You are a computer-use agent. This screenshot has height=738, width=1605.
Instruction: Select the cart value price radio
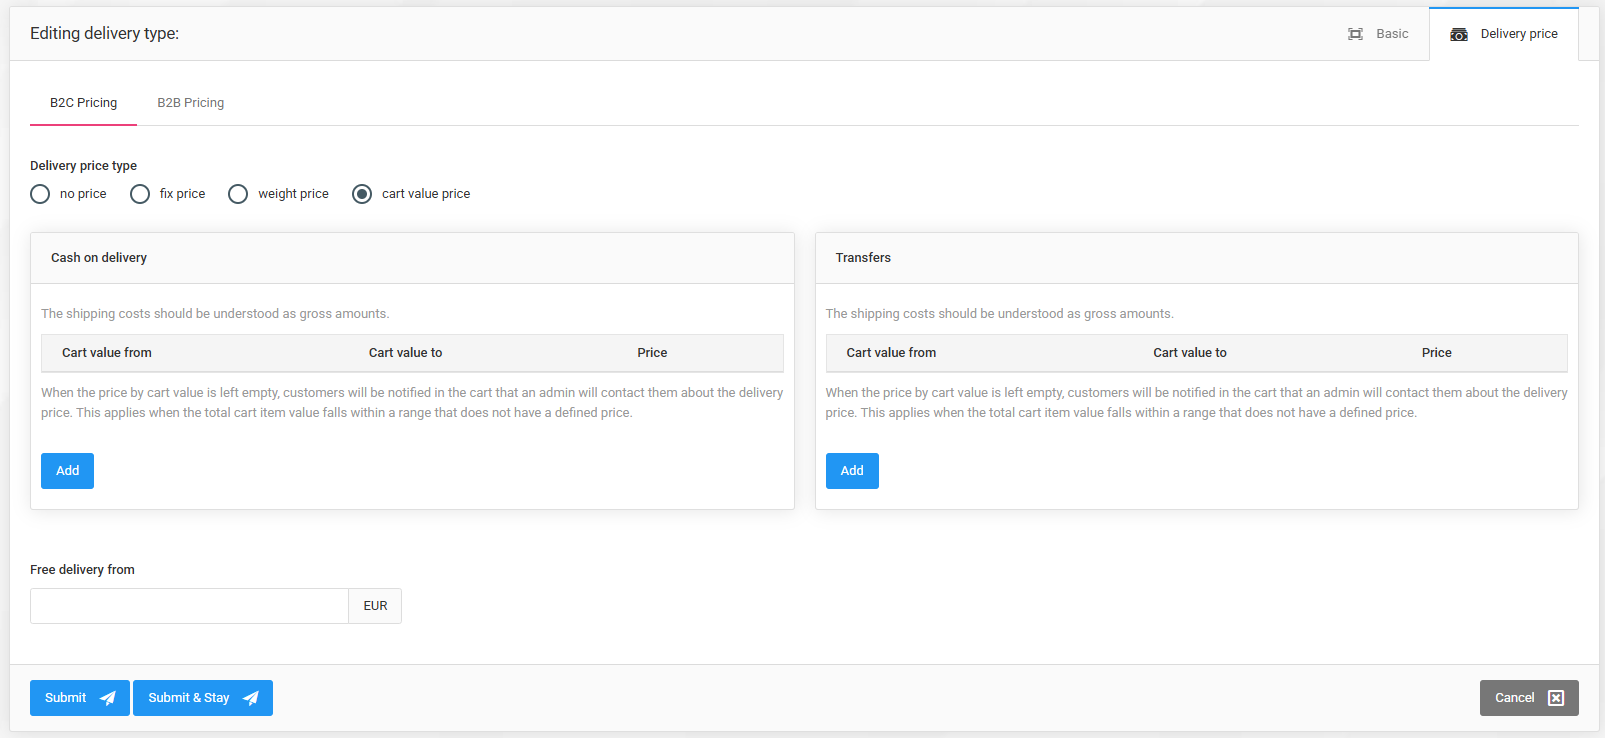click(x=362, y=194)
